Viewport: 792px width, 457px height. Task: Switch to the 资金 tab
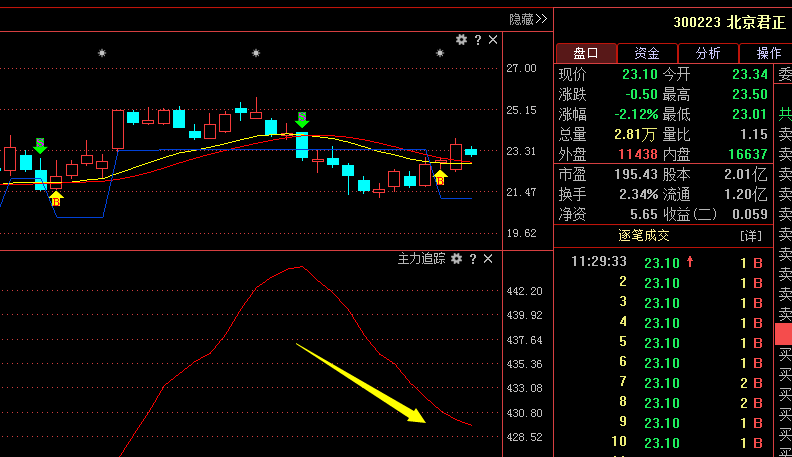click(x=647, y=53)
